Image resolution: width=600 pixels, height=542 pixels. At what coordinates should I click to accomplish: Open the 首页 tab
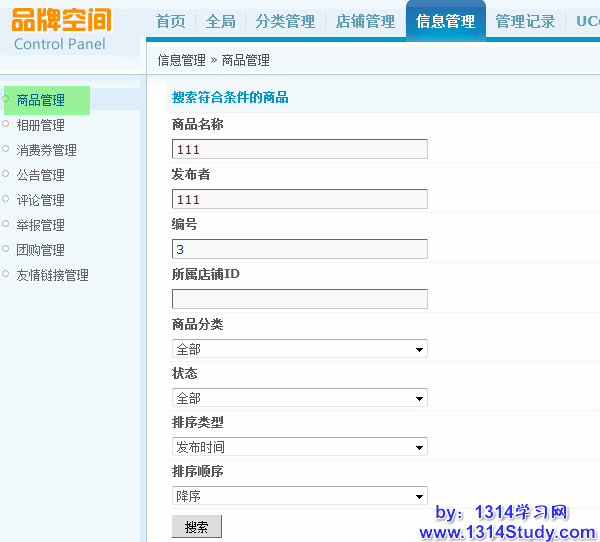(x=171, y=21)
